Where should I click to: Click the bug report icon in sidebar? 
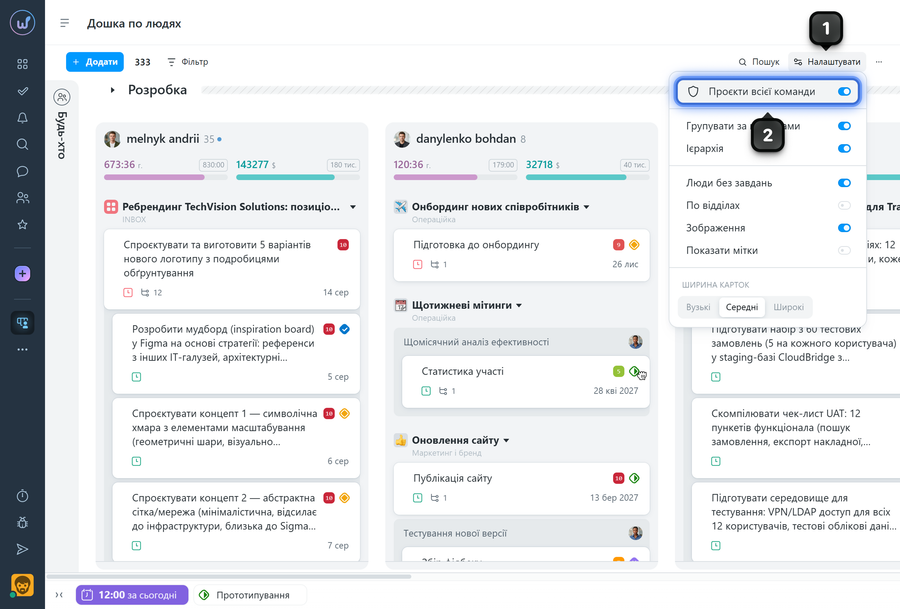22,522
